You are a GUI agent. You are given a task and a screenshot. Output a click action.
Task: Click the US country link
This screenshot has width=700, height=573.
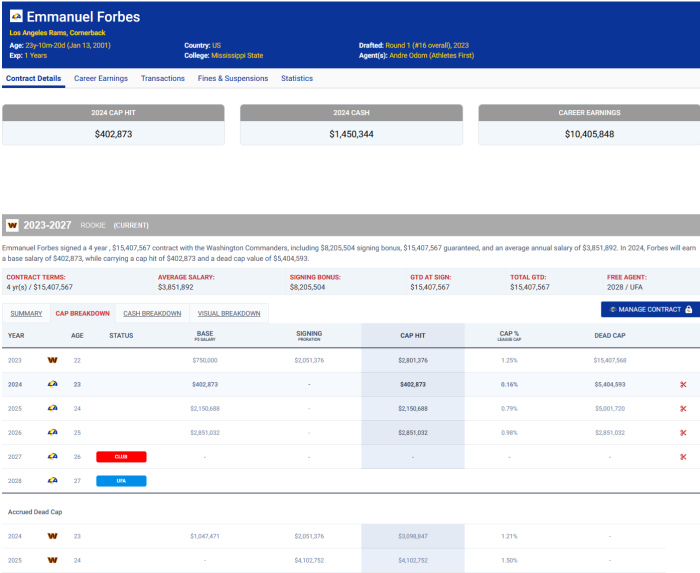217,45
